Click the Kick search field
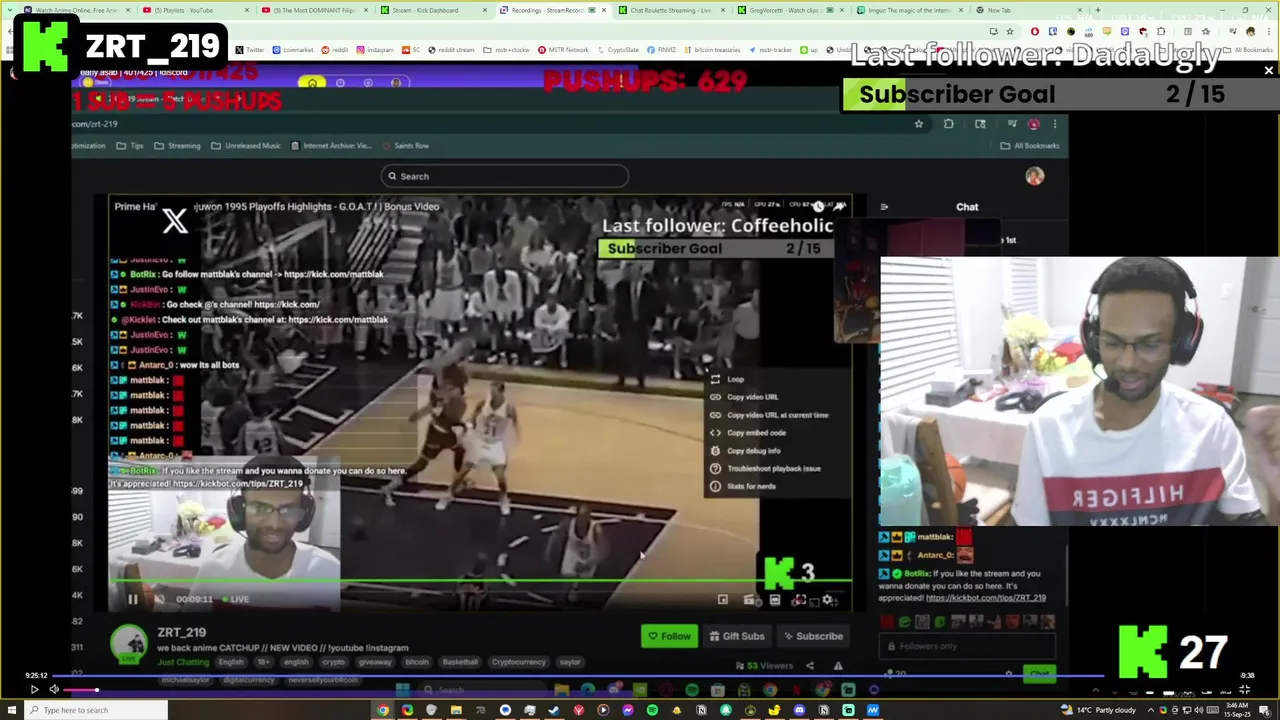1280x720 pixels. pos(505,176)
